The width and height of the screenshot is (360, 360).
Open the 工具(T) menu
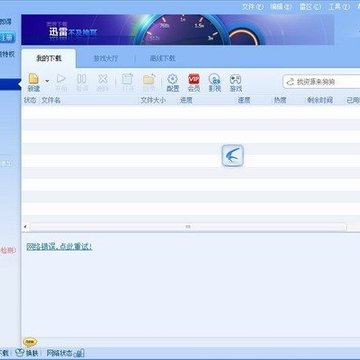pos(339,7)
